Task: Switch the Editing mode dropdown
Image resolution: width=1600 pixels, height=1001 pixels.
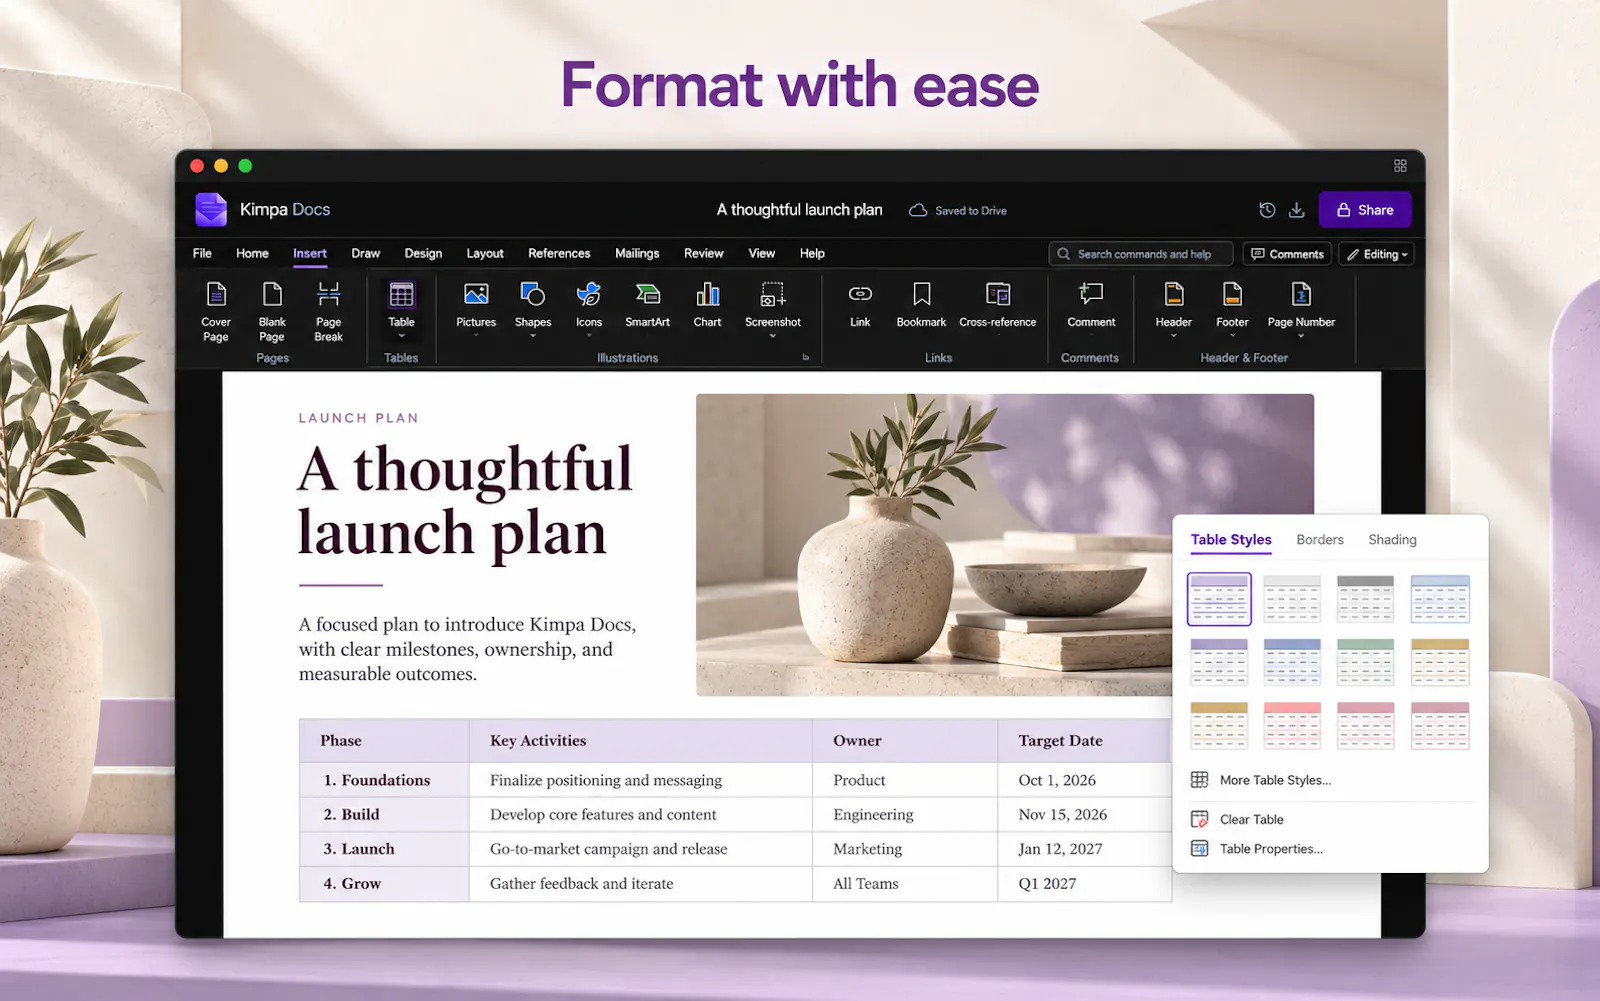Action: point(1377,254)
